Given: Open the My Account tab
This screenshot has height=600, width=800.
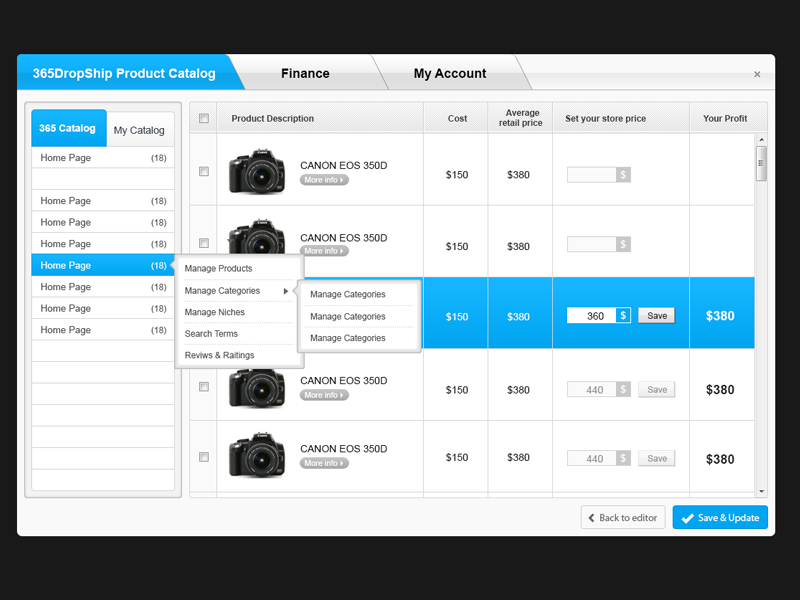Looking at the screenshot, I should tap(450, 73).
